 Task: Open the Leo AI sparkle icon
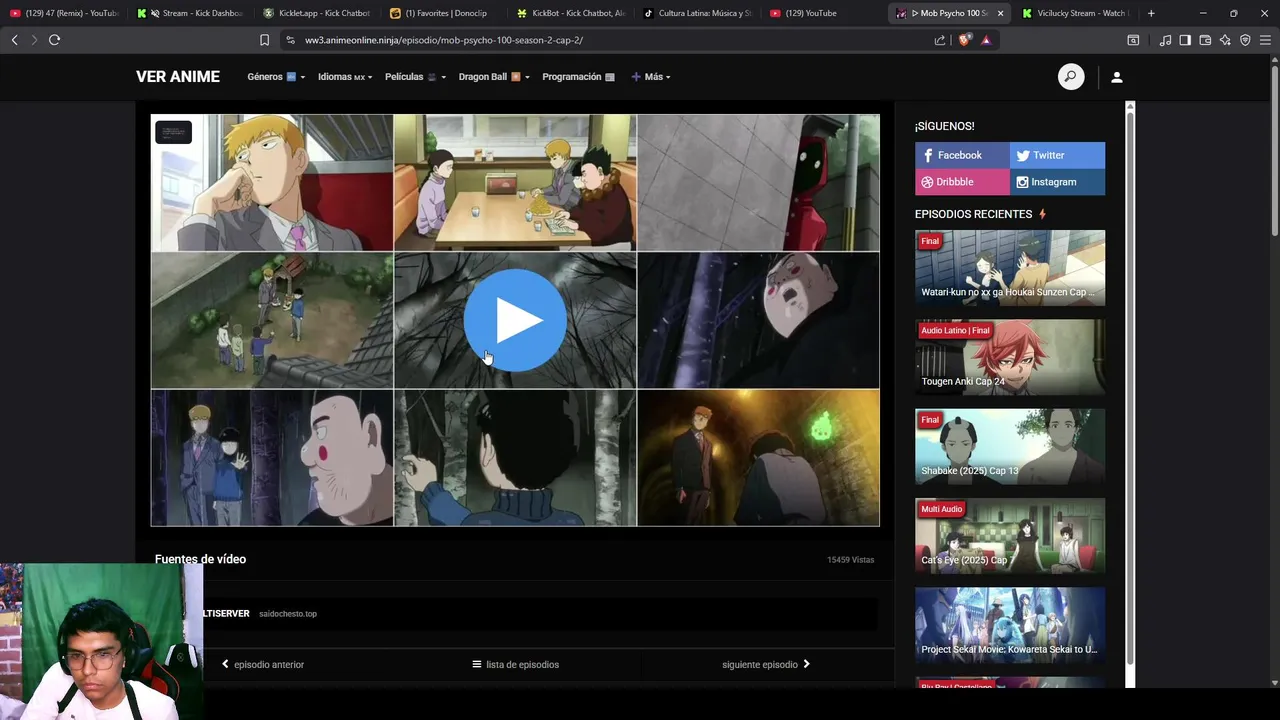[x=1225, y=40]
